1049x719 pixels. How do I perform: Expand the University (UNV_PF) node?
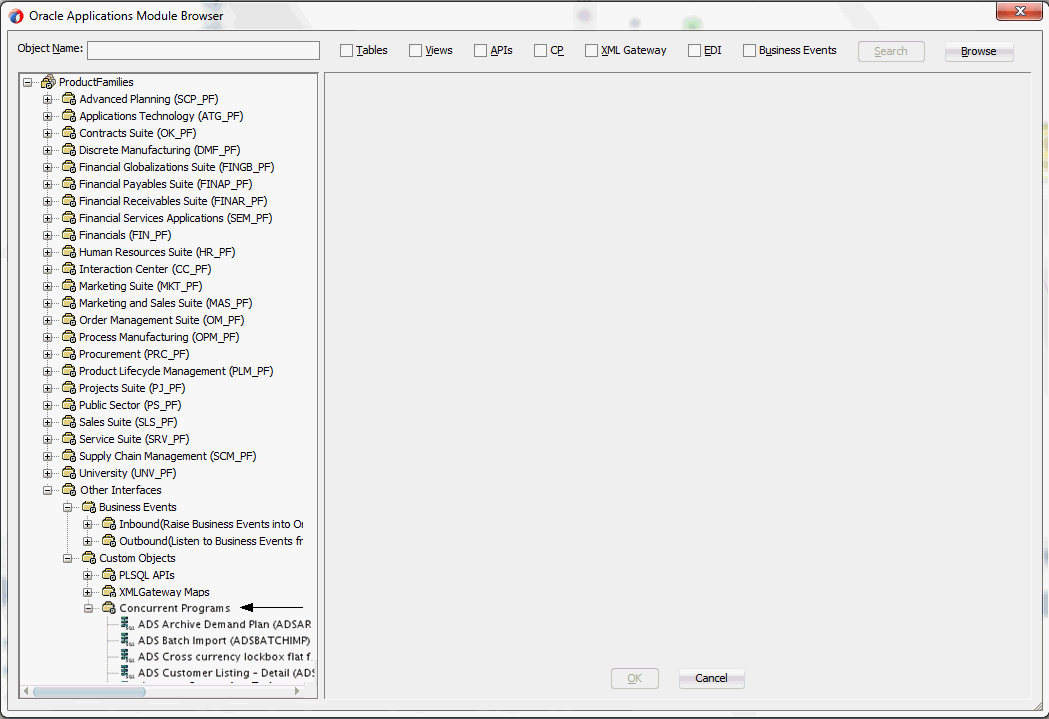coord(47,474)
